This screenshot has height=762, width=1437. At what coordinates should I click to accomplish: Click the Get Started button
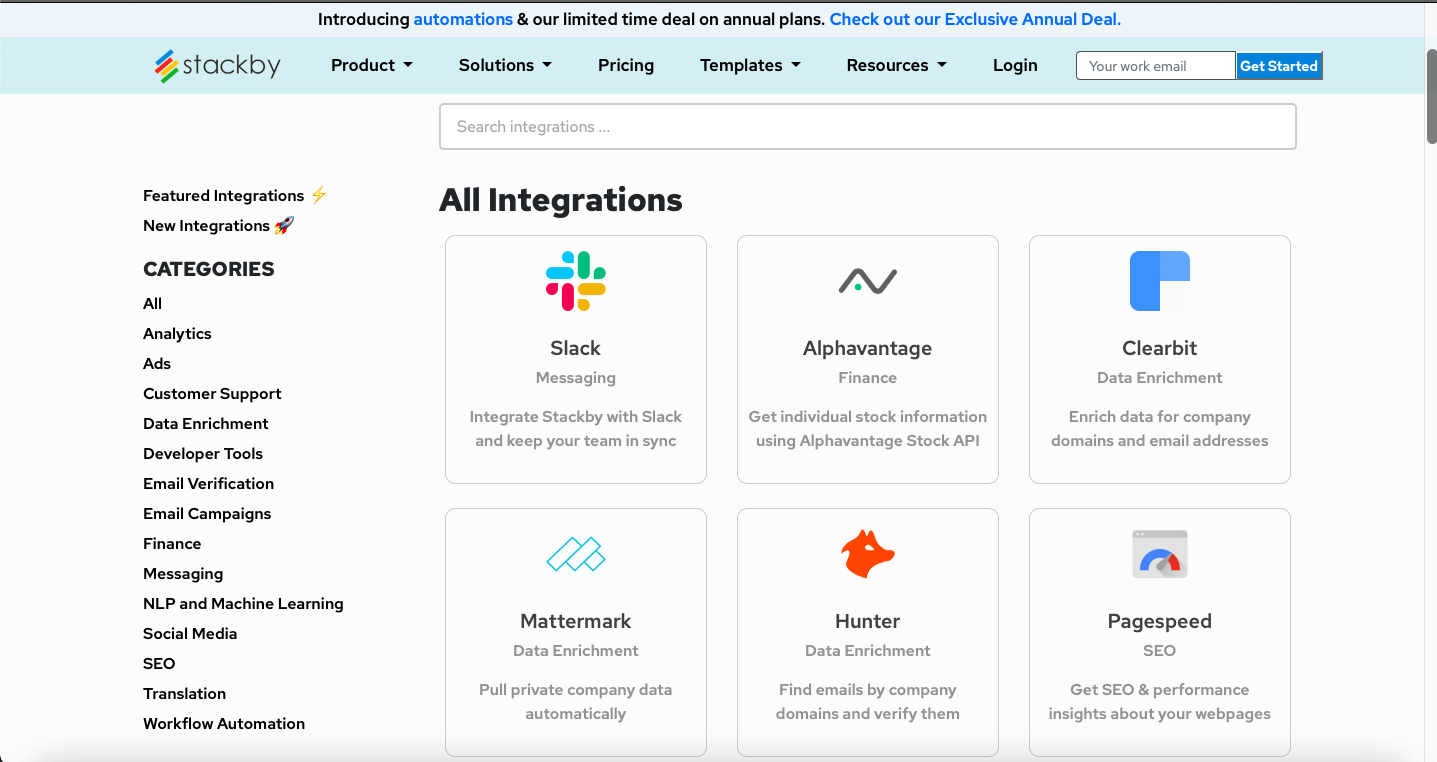coord(1279,66)
